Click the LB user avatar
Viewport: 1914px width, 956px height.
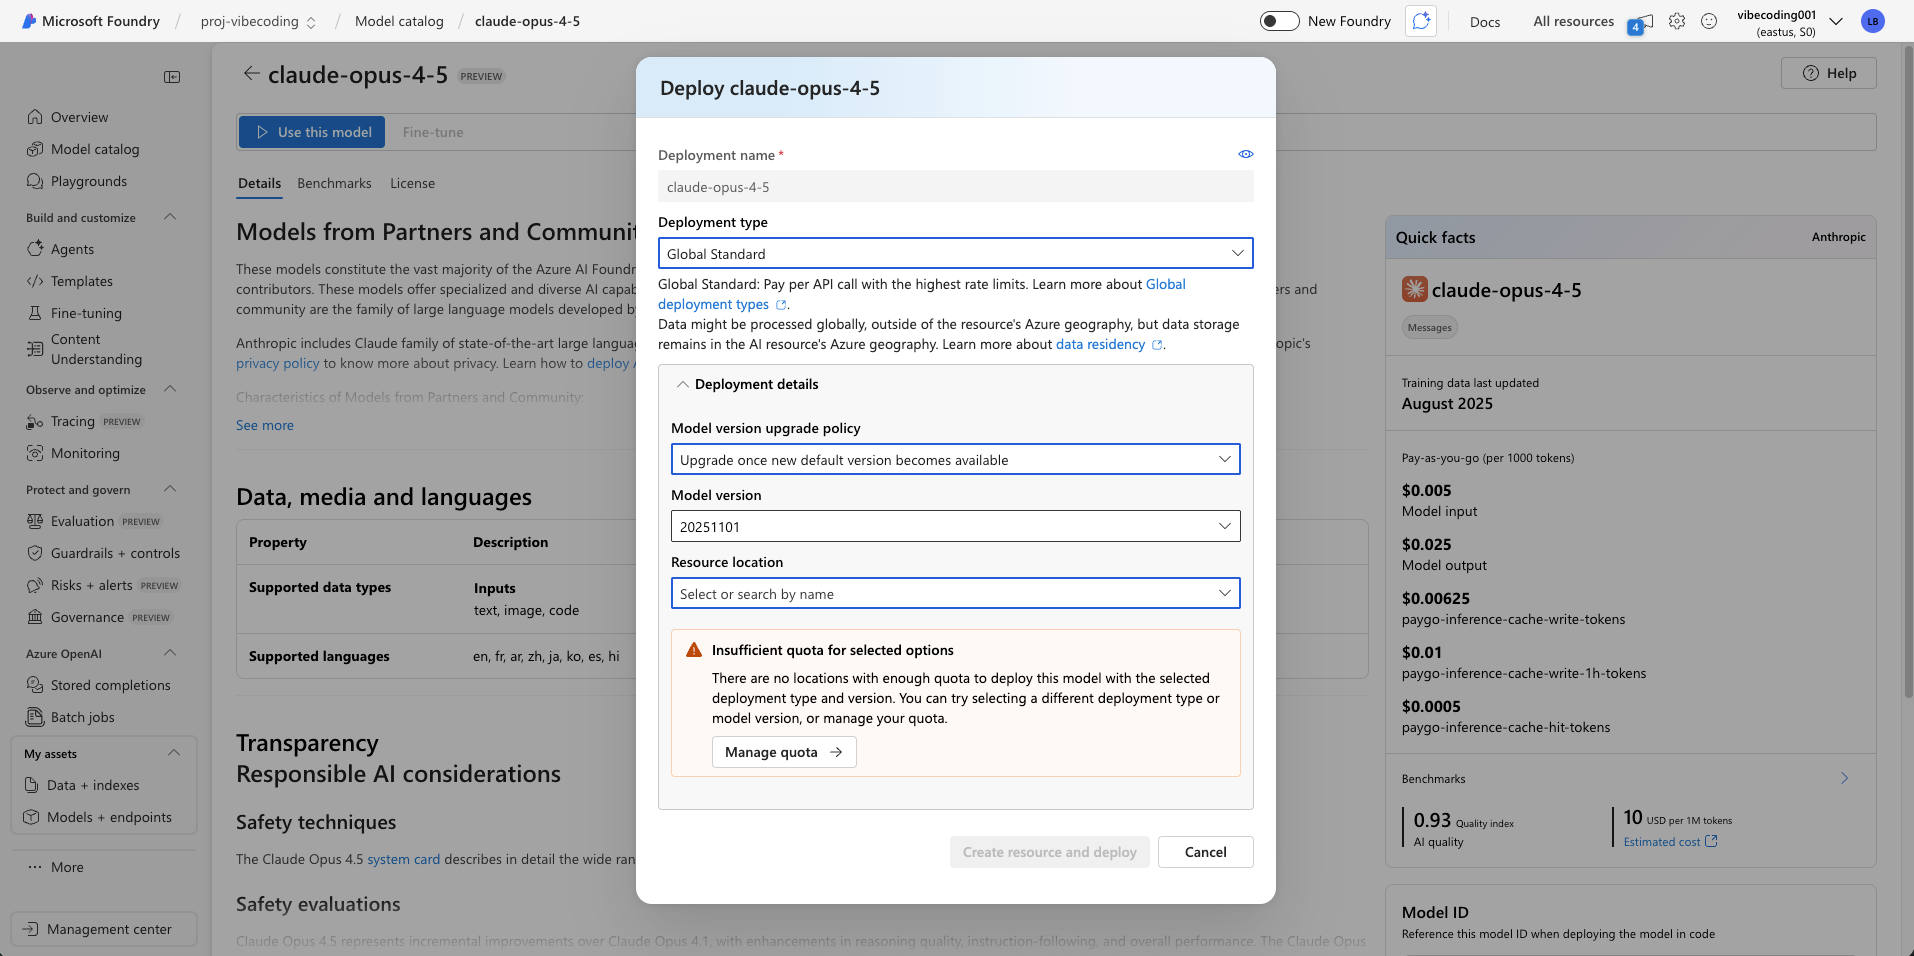coord(1872,21)
